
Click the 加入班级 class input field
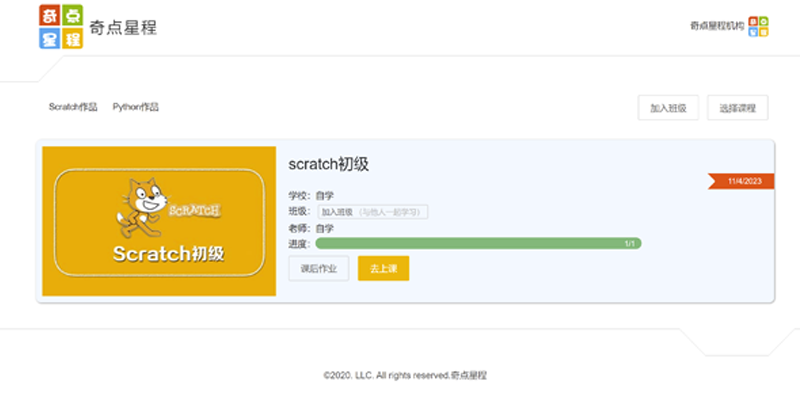(x=373, y=212)
